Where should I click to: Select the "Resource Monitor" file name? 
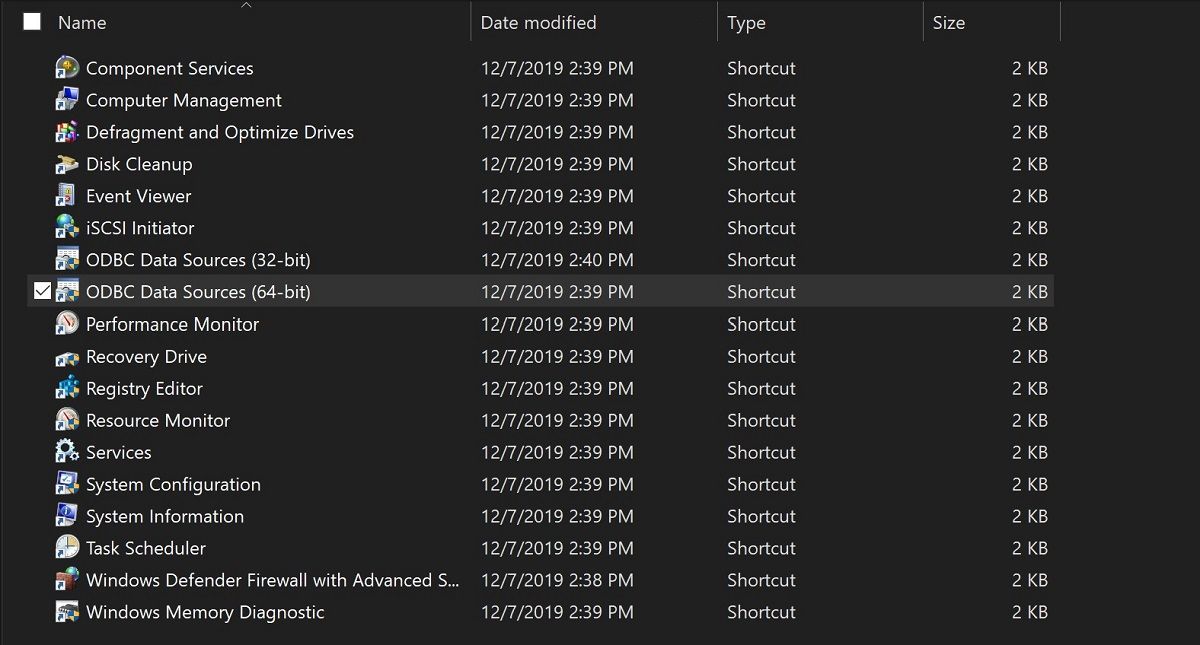(x=158, y=420)
